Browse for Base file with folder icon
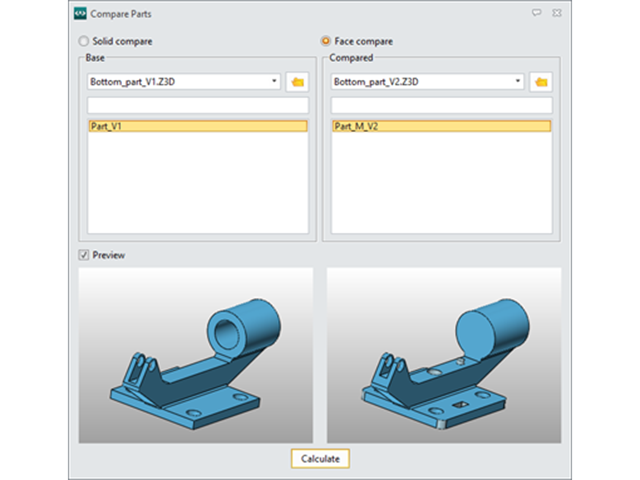This screenshot has height=480, width=640. (x=297, y=82)
